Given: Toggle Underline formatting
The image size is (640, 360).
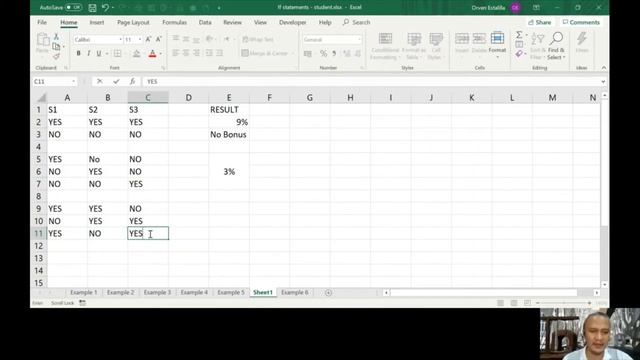Looking at the screenshot, I should click(x=99, y=53).
